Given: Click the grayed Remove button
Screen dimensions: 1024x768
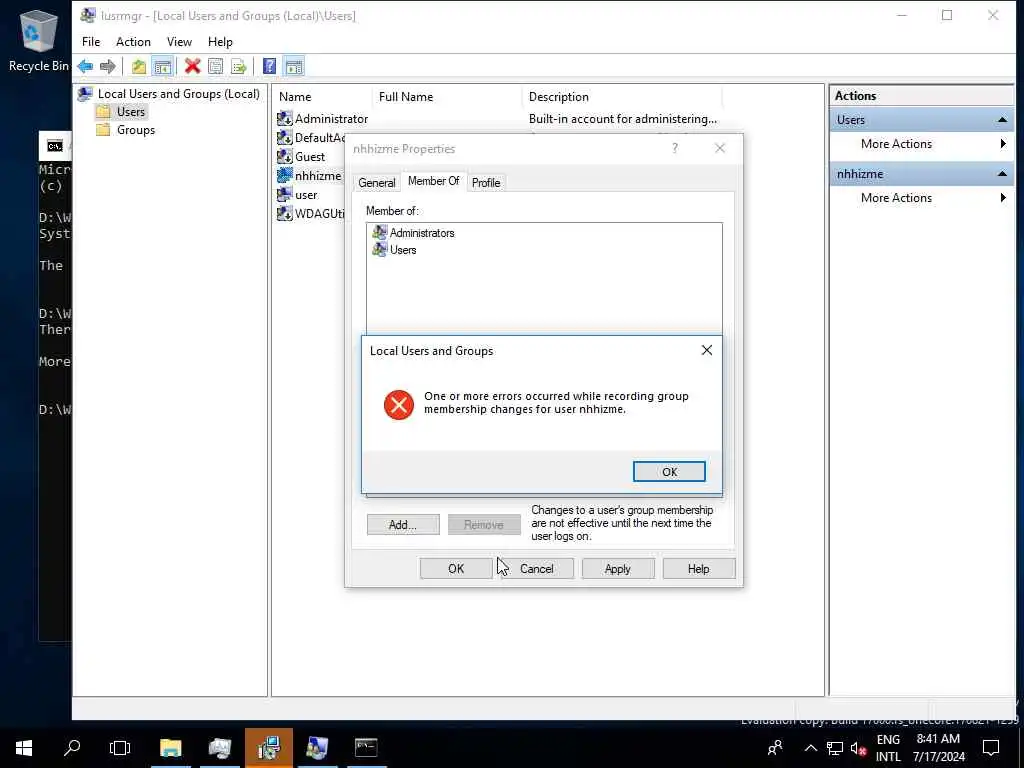Looking at the screenshot, I should pyautogui.click(x=484, y=524).
